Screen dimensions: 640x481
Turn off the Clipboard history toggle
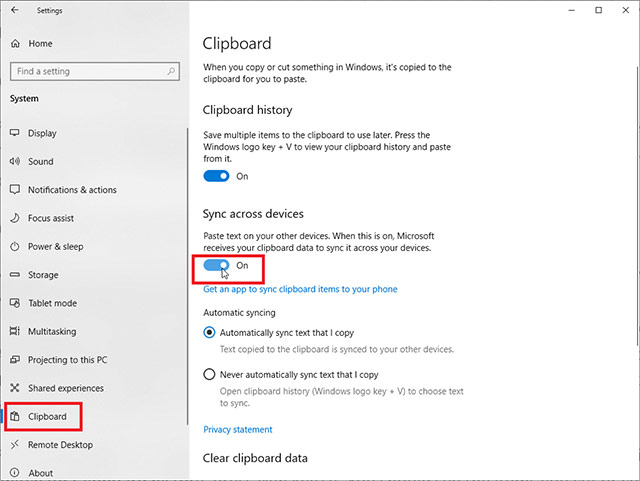(217, 176)
